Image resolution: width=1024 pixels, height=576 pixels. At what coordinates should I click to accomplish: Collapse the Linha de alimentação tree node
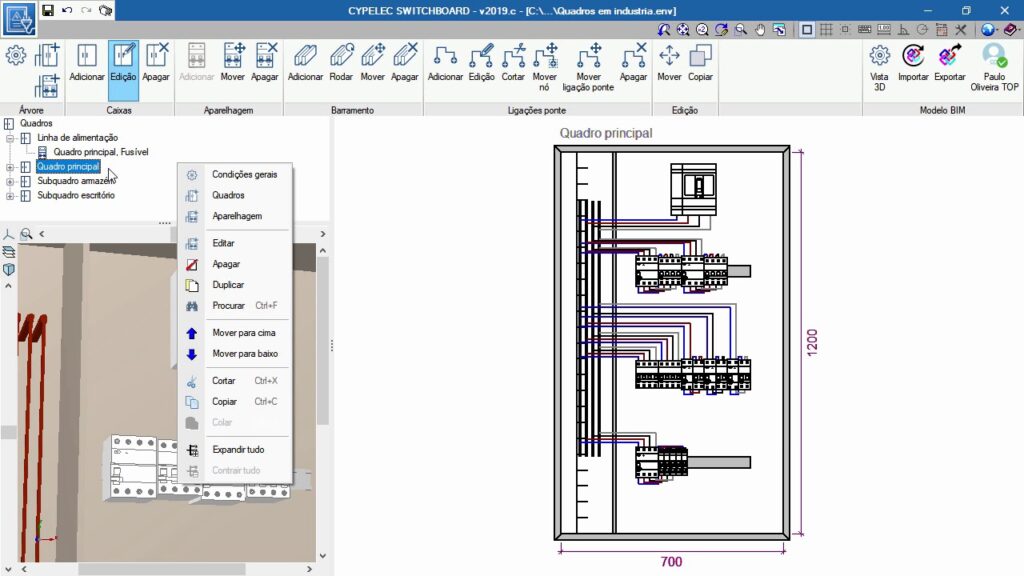coord(10,138)
